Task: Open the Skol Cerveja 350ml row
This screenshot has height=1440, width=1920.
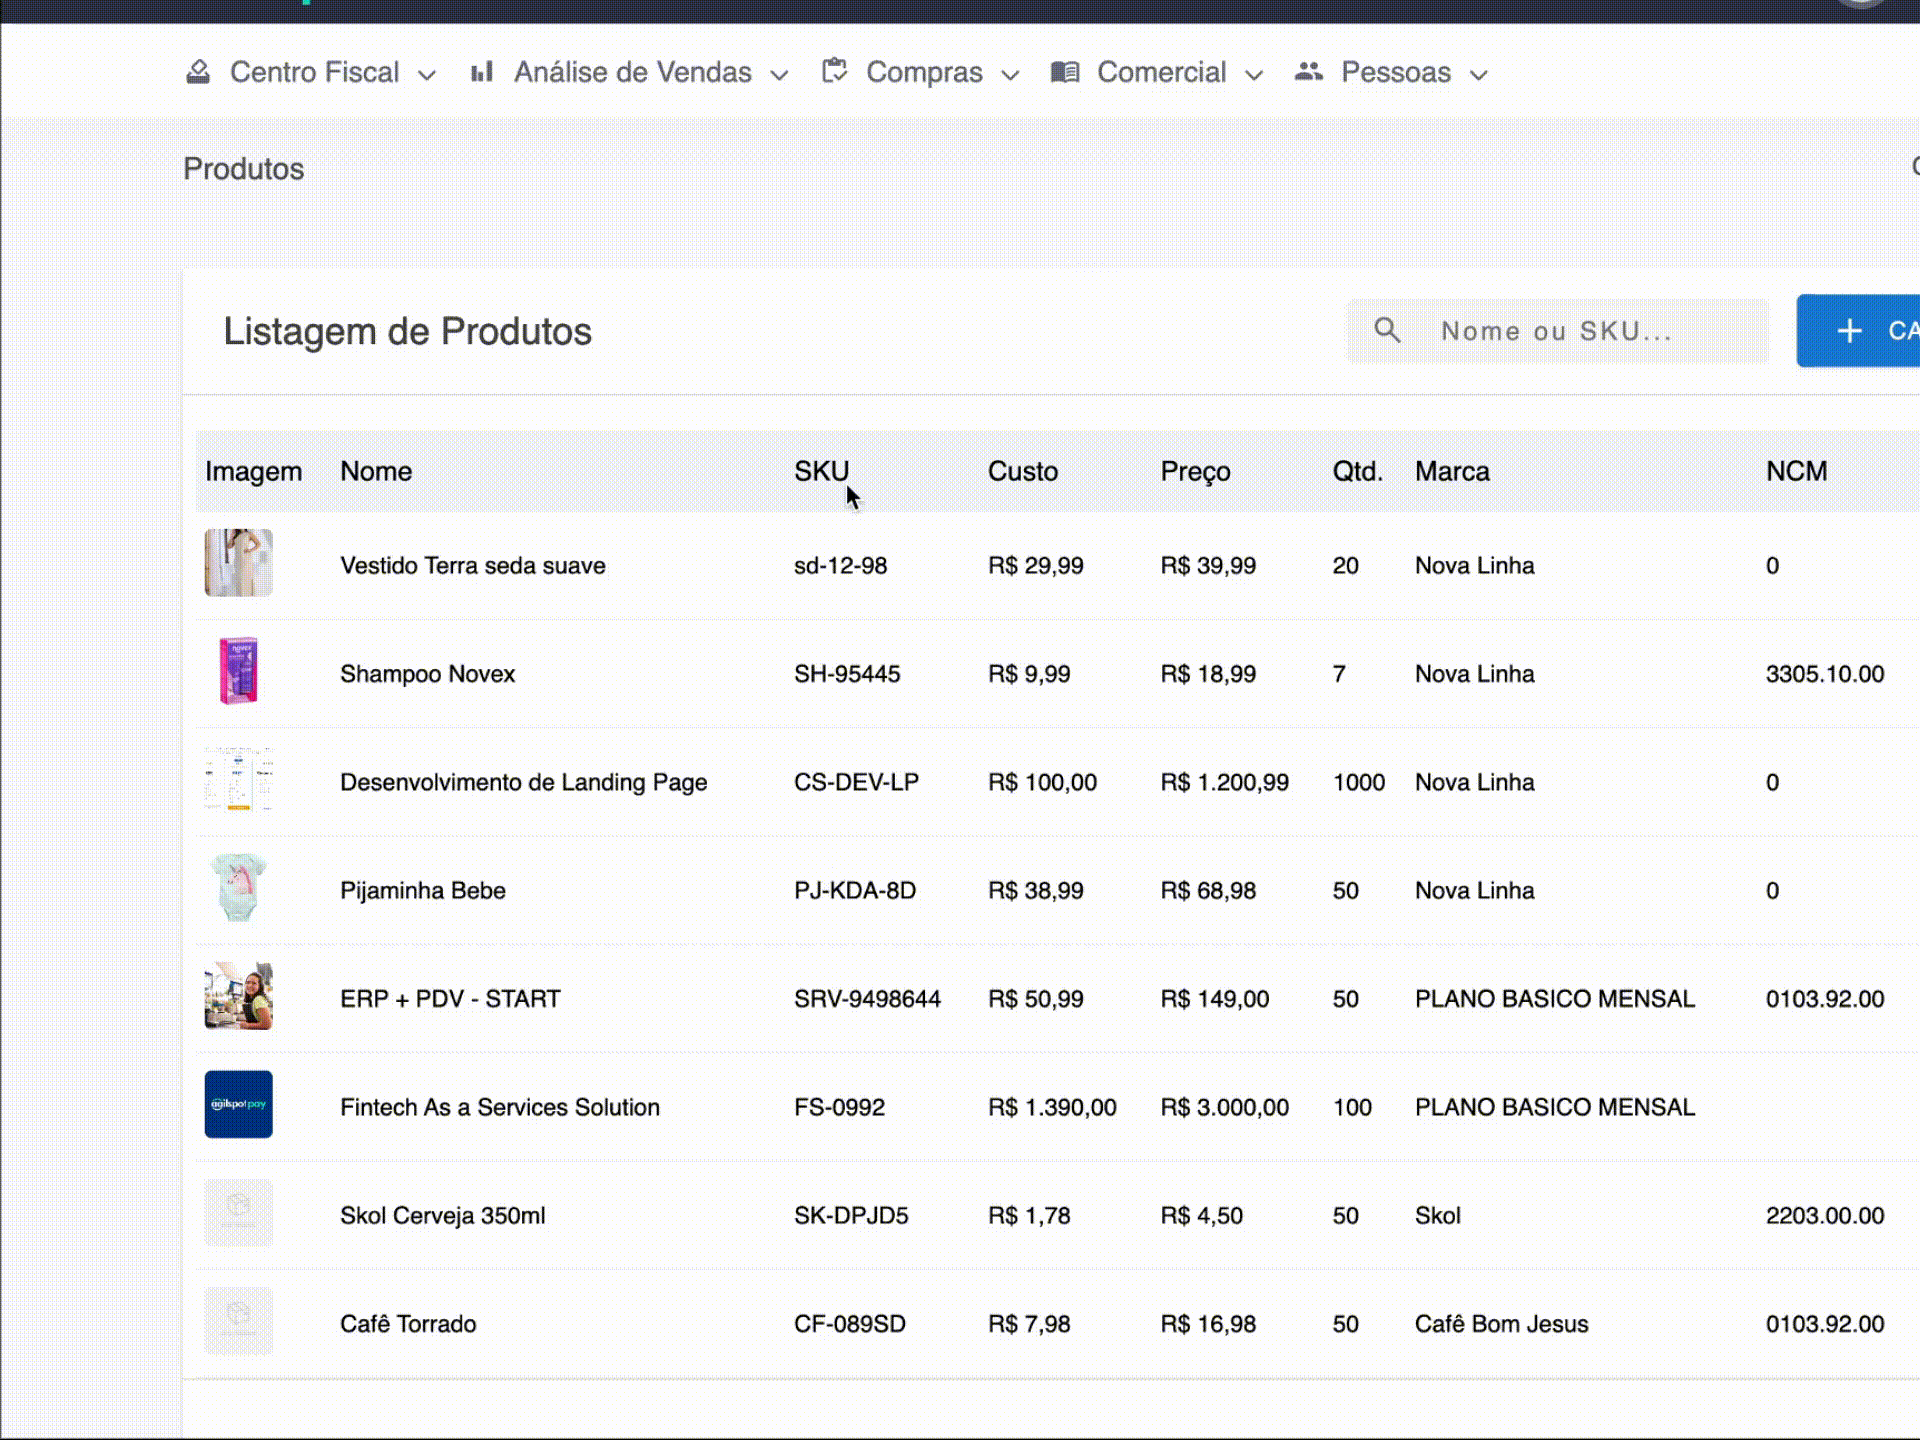Action: [442, 1215]
